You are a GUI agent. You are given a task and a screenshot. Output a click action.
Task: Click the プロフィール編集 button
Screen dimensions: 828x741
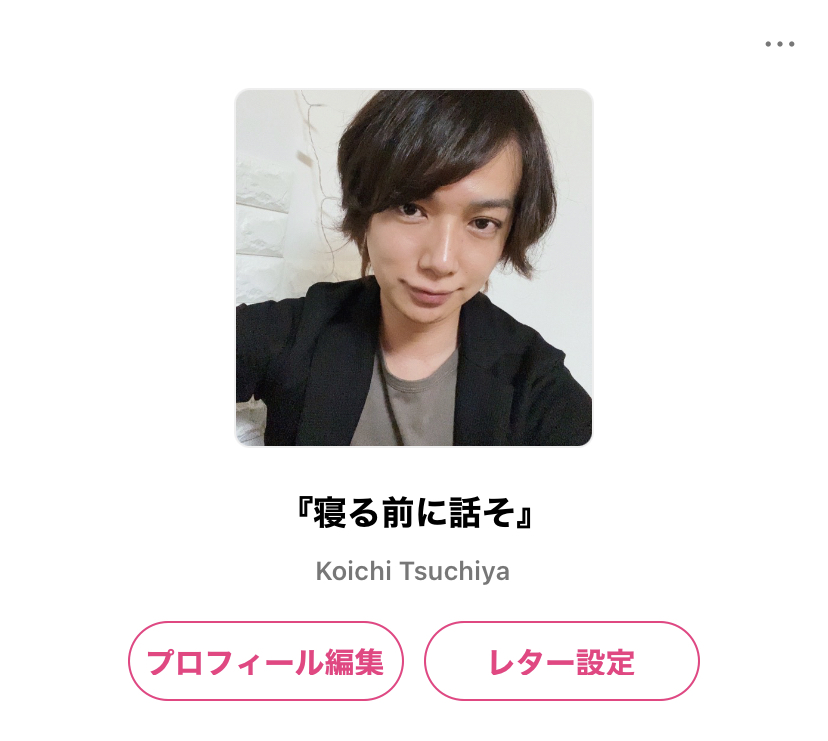(x=266, y=661)
